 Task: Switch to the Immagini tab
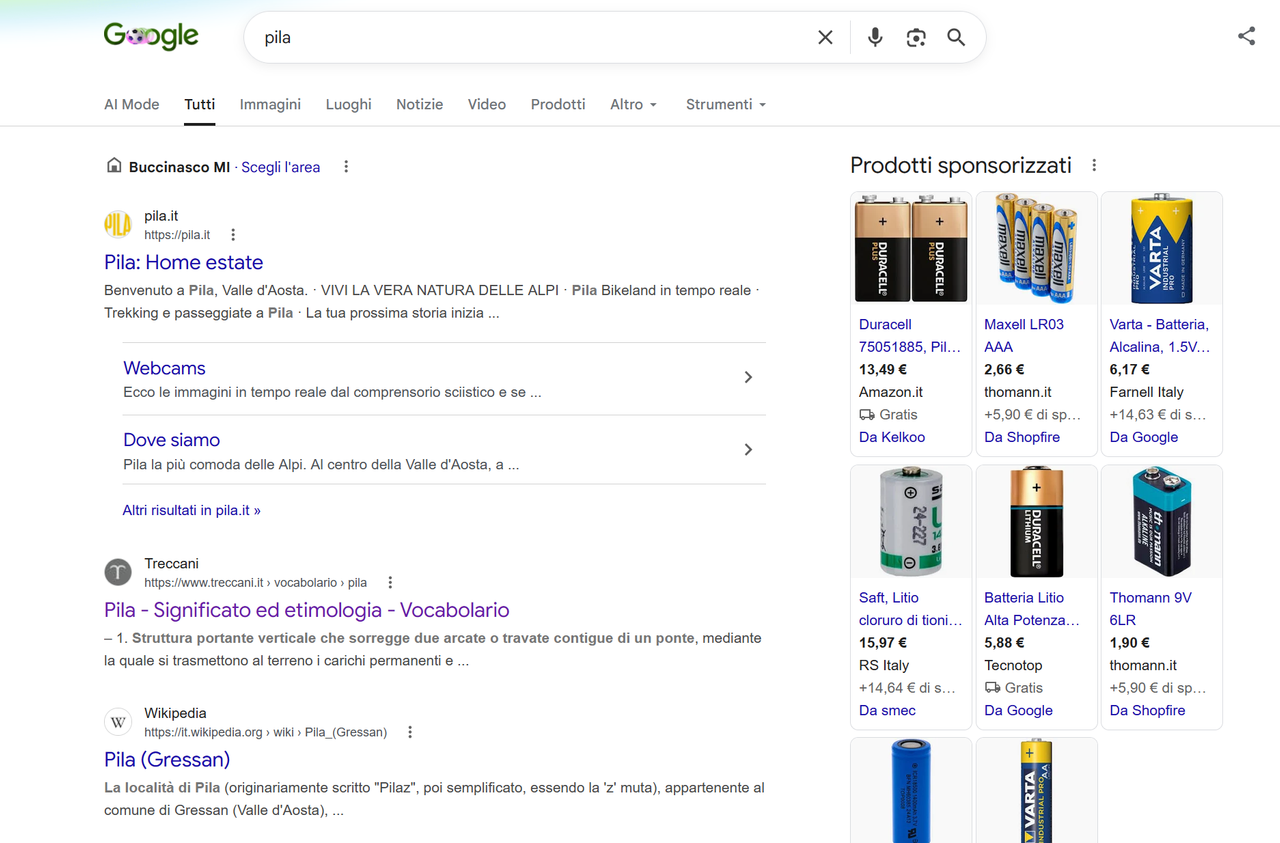(270, 104)
